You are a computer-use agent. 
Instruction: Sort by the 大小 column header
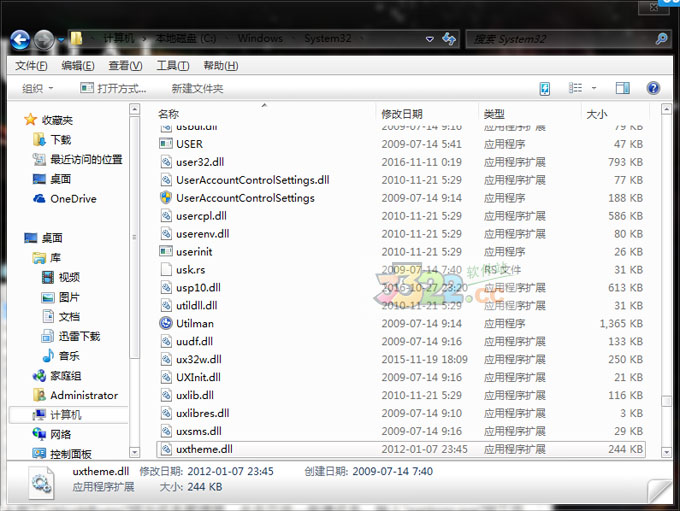tap(597, 114)
